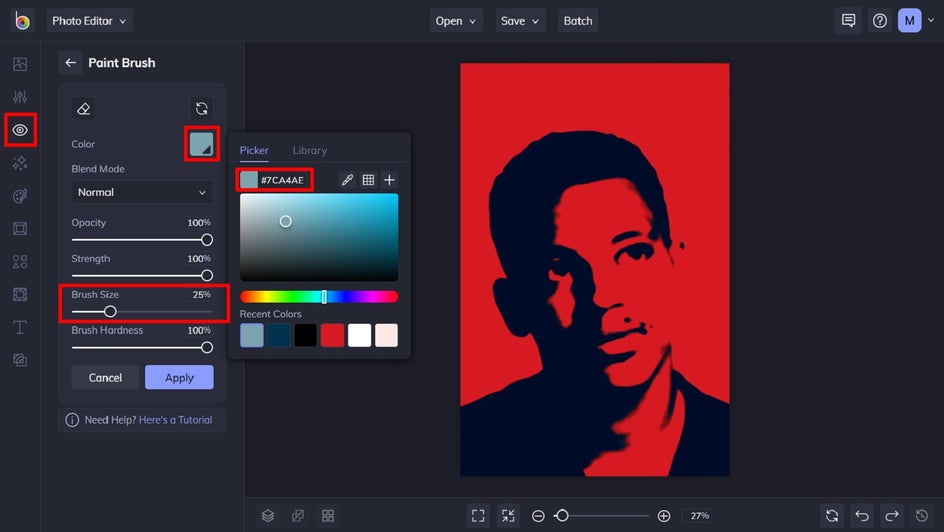Add color to library with plus icon
944x532 pixels.
390,180
